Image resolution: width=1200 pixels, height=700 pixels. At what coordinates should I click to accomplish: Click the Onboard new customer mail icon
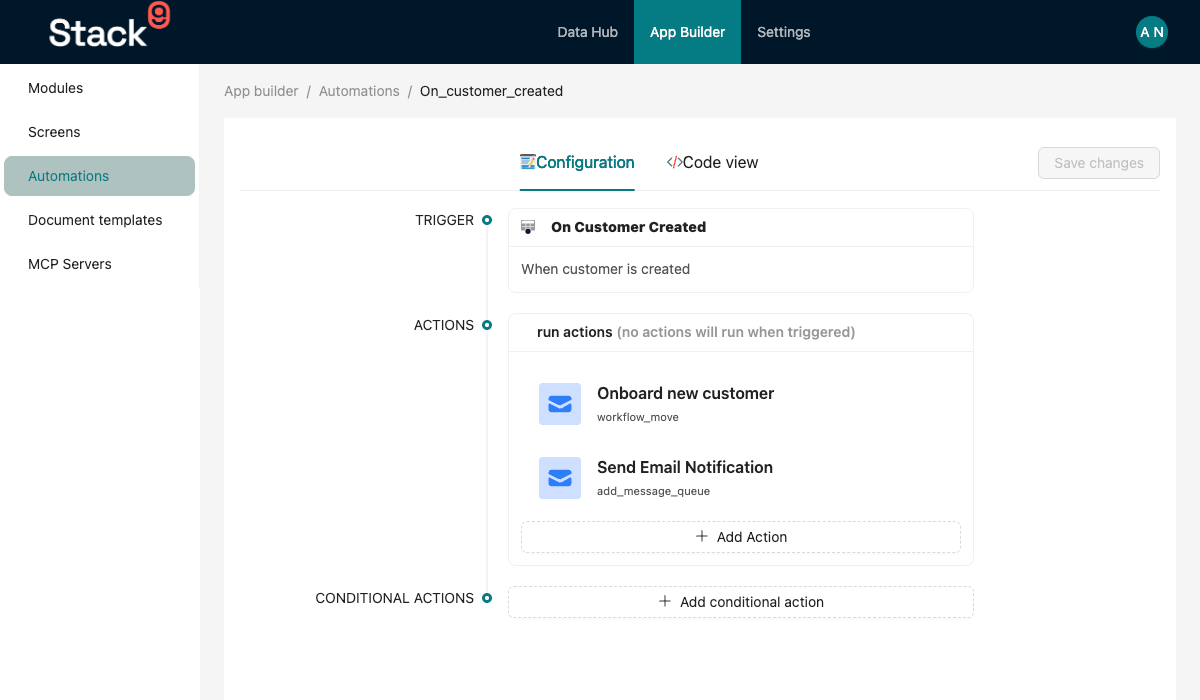tap(560, 404)
